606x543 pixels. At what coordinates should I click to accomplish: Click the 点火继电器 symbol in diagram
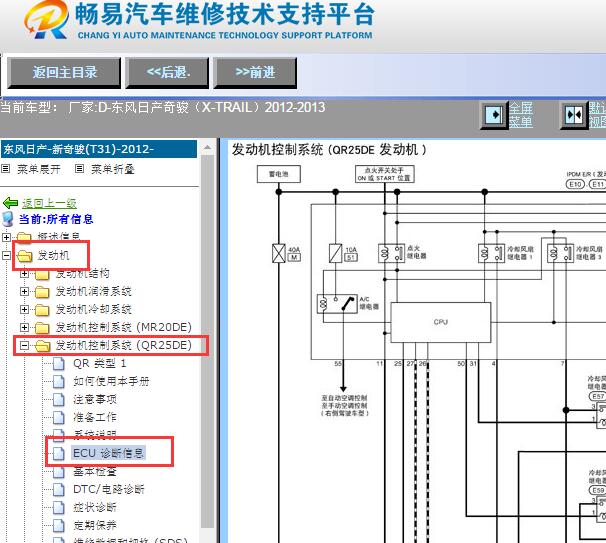pos(392,254)
